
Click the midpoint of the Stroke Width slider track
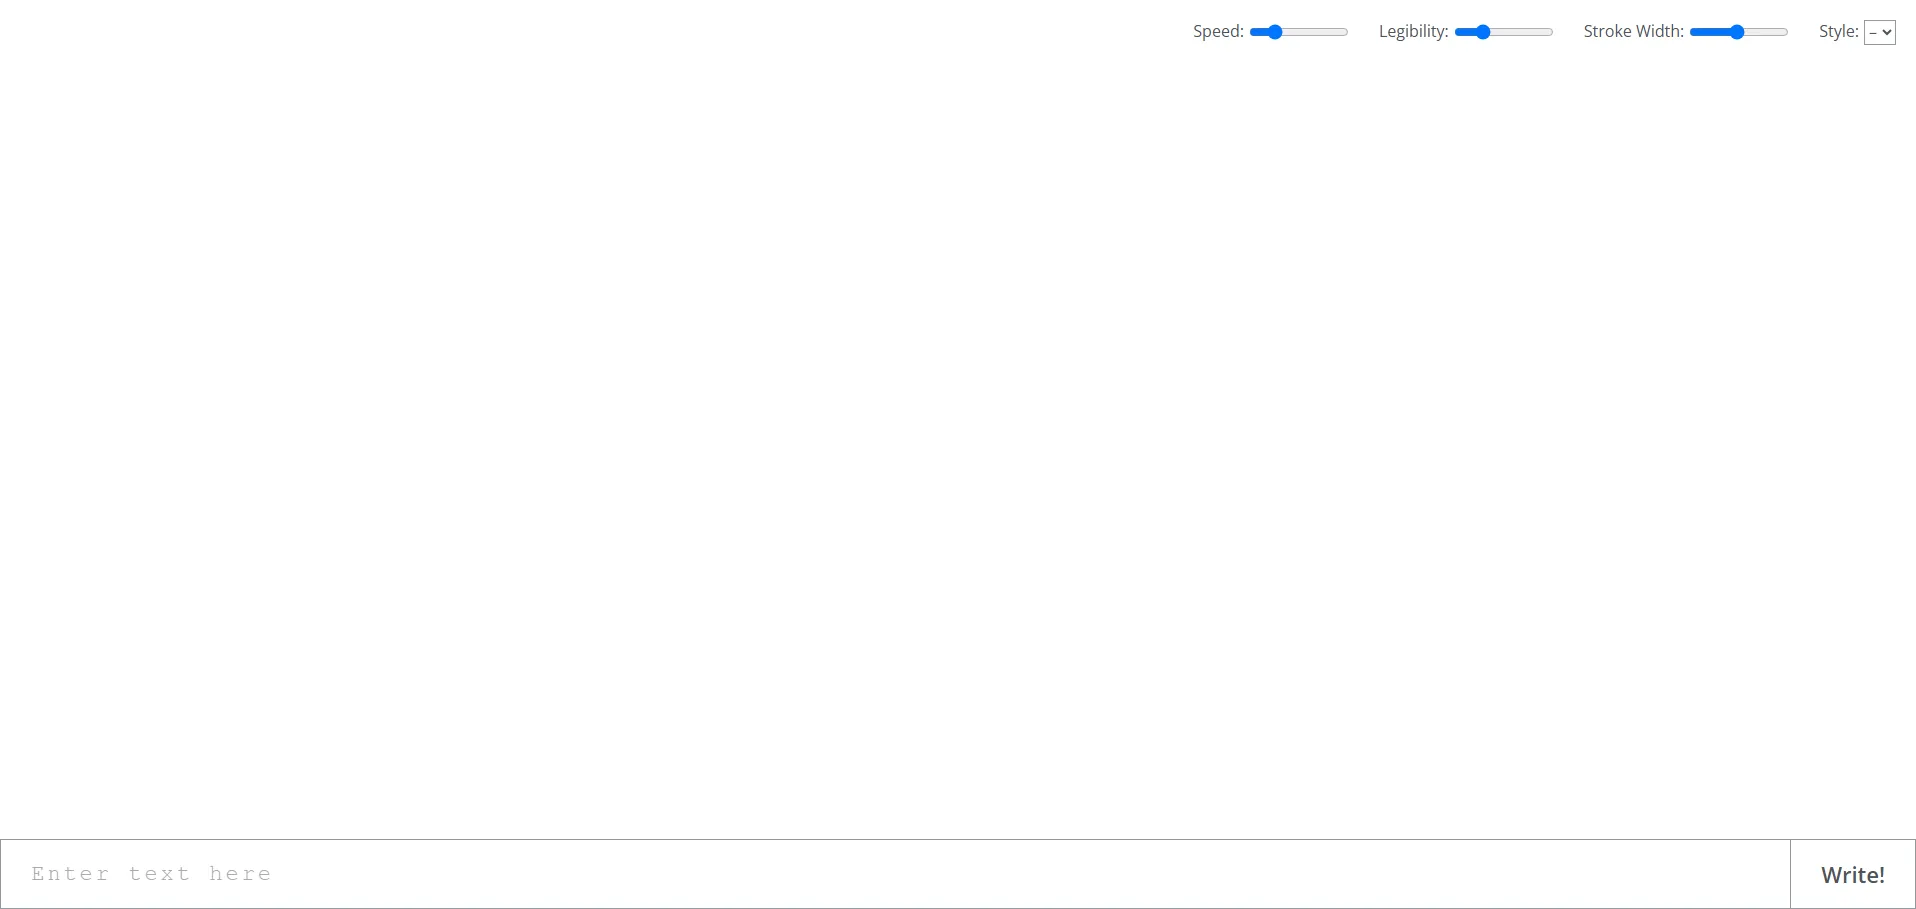(1739, 32)
